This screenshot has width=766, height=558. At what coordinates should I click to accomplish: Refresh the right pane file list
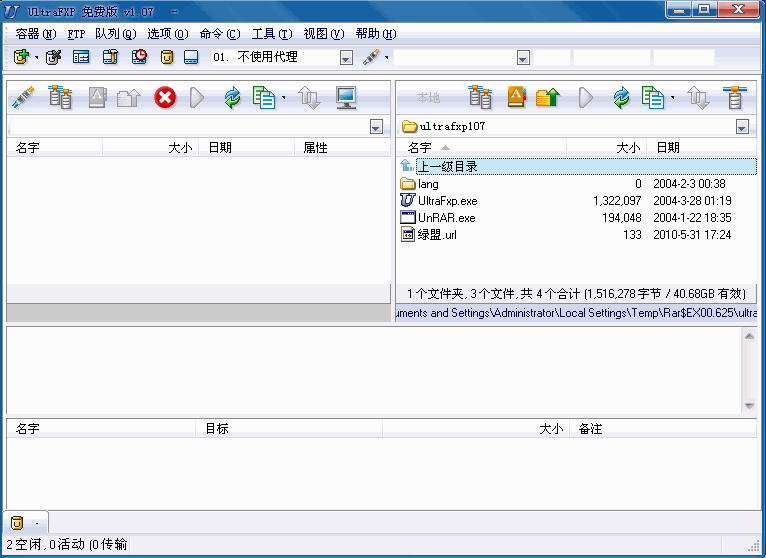coord(621,97)
